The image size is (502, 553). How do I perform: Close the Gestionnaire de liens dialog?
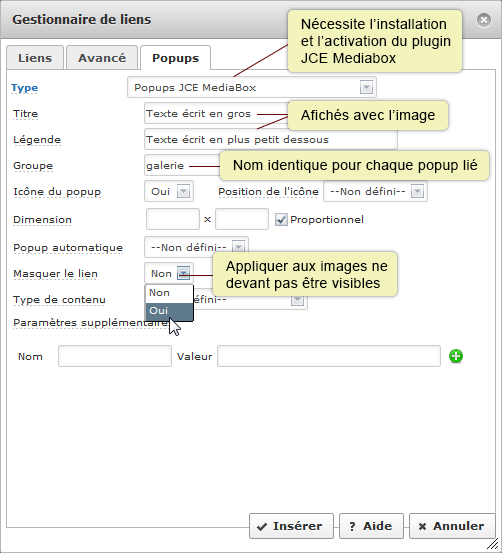pos(484,20)
